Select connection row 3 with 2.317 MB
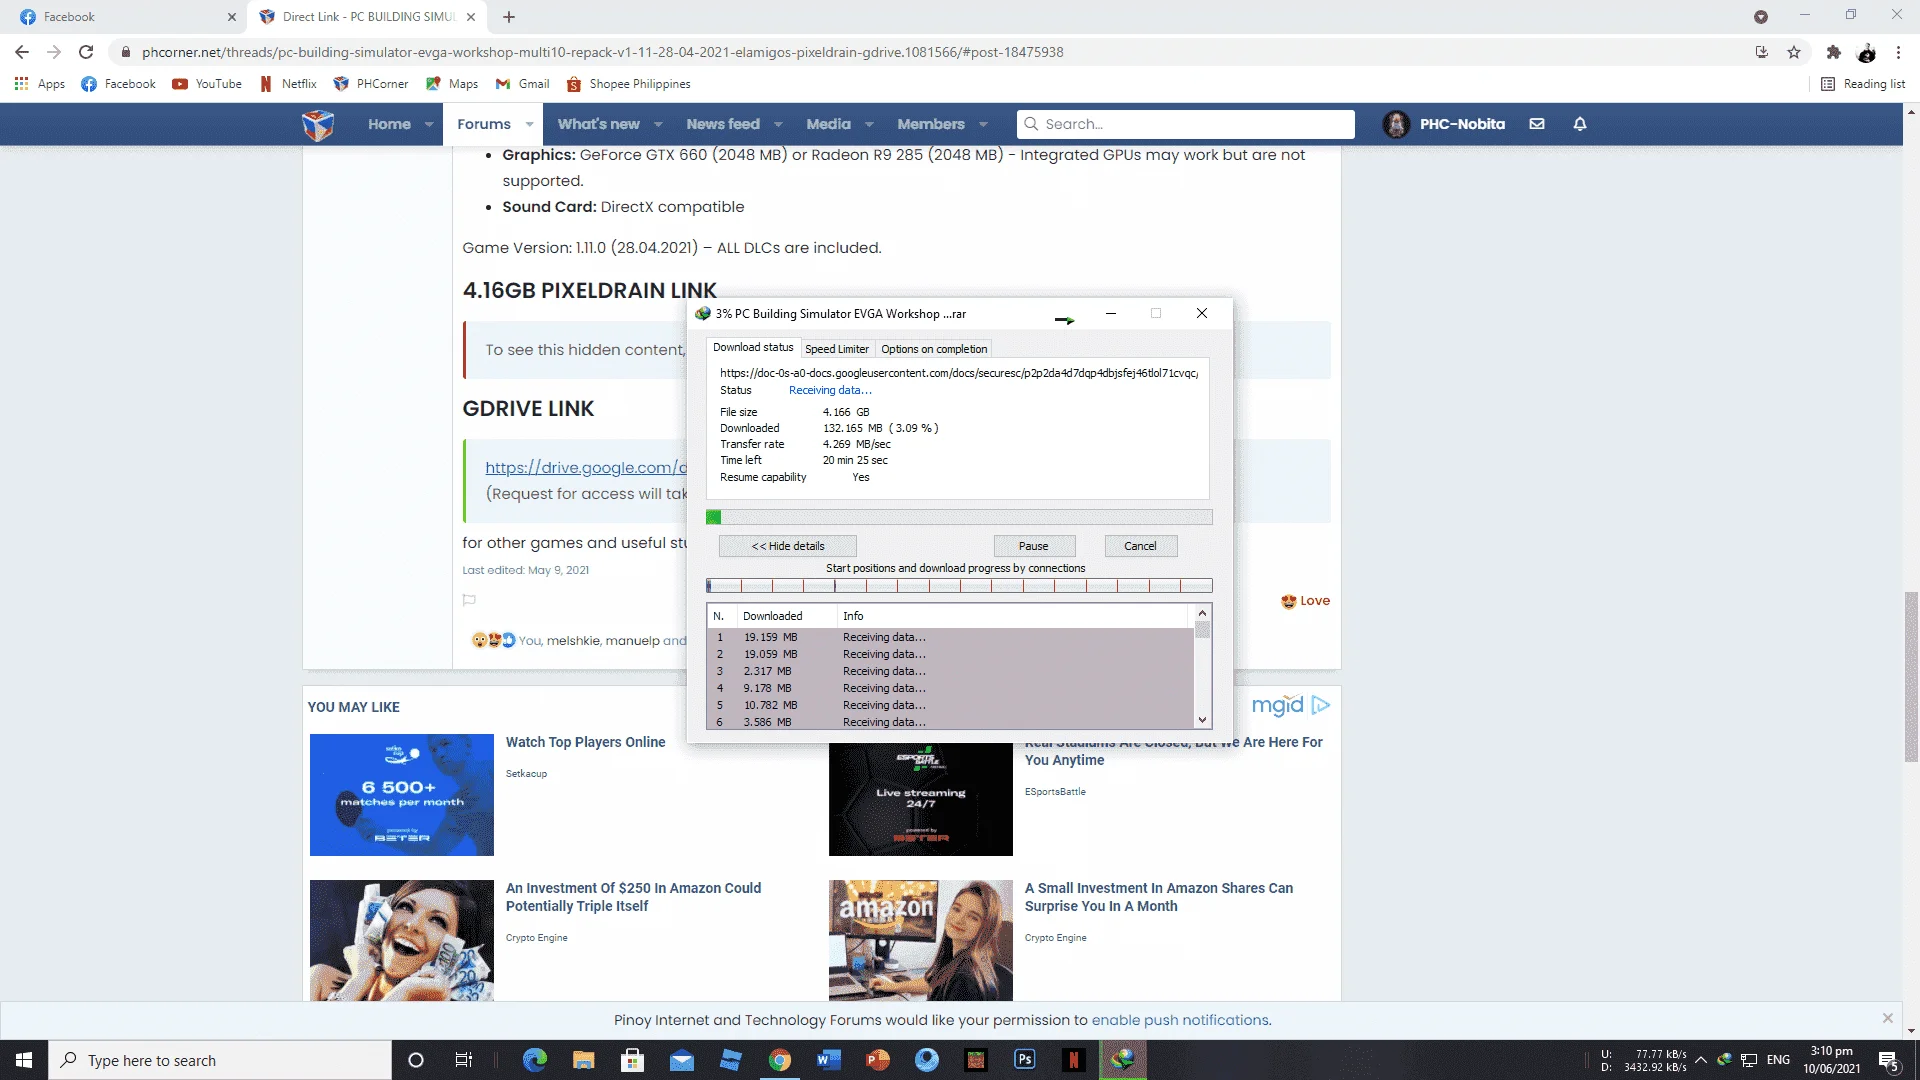1920x1080 pixels. click(950, 671)
